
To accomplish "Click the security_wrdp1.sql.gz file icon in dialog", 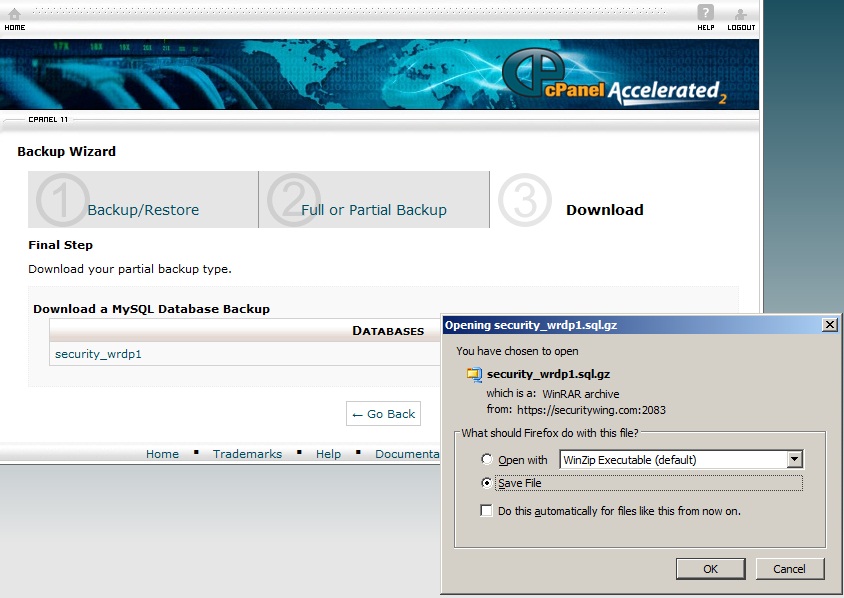I will 474,375.
